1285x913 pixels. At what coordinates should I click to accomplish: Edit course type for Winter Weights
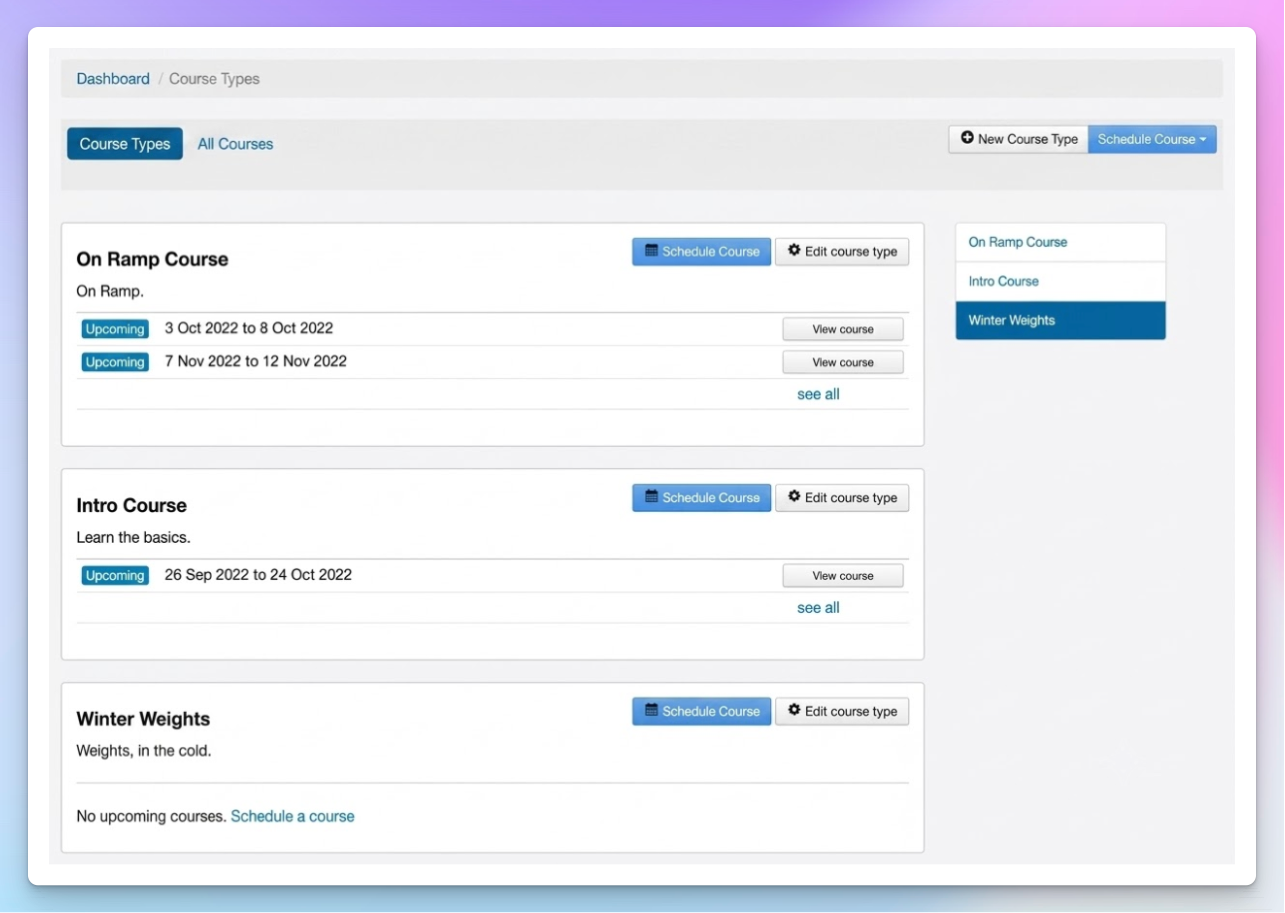(x=842, y=711)
